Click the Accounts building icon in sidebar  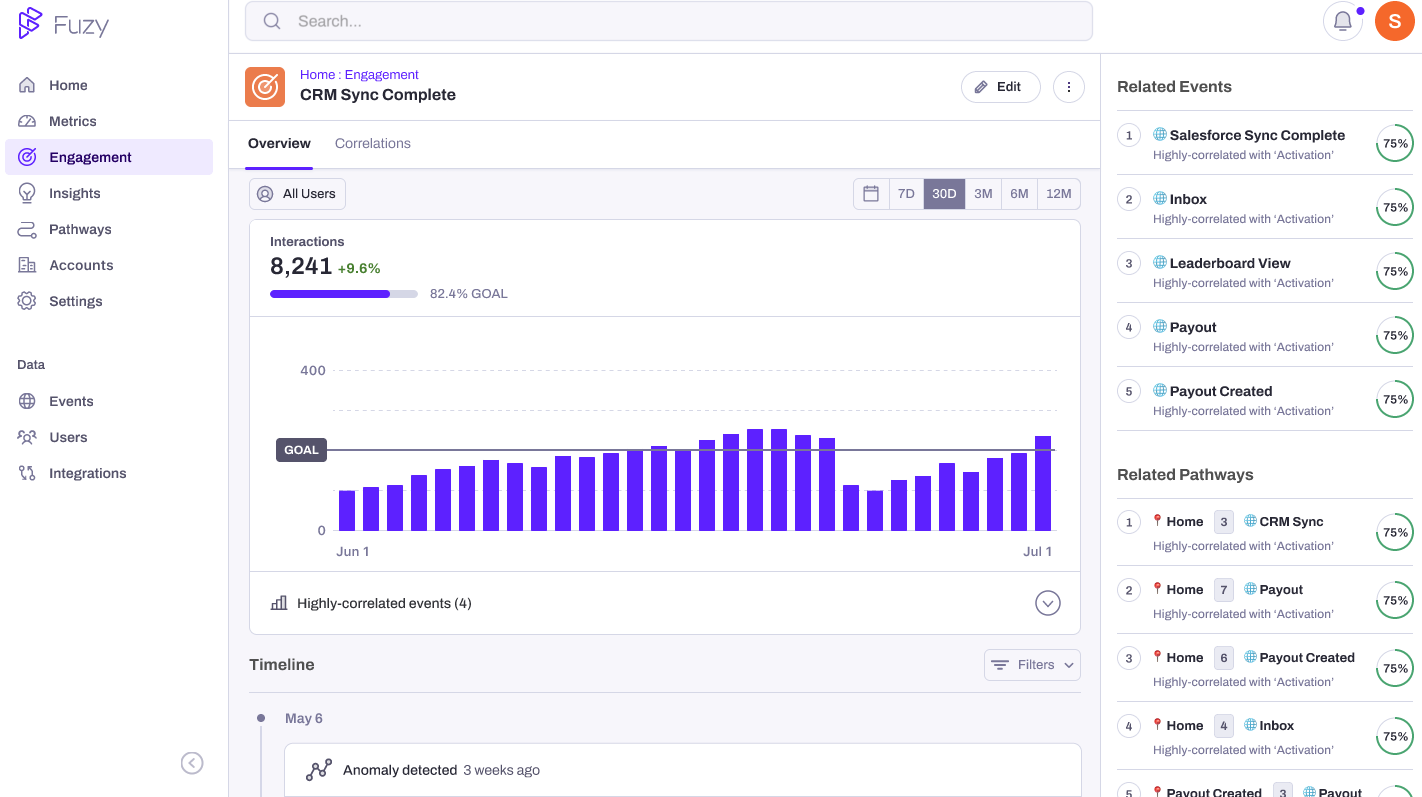27,265
